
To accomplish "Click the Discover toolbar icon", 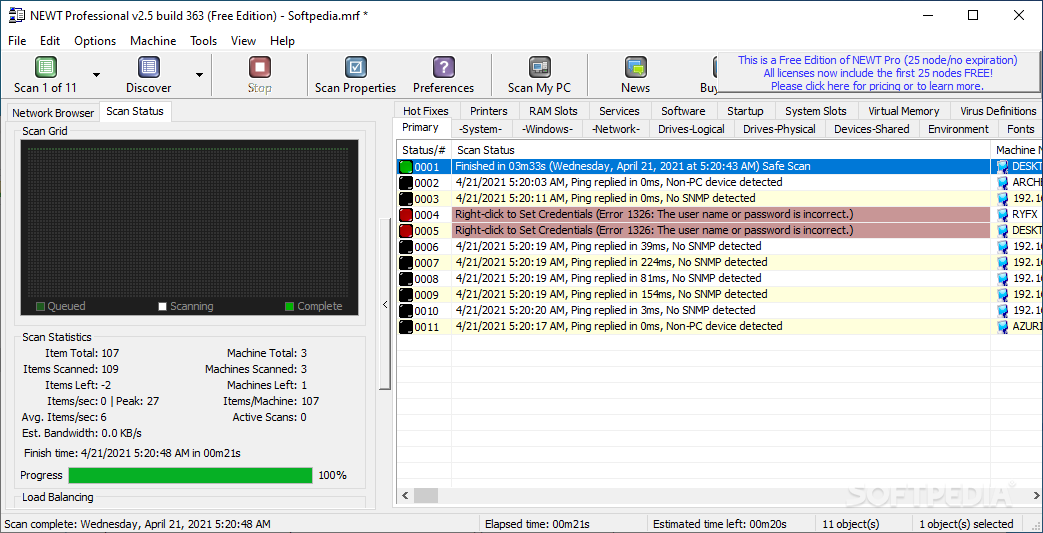I will pyautogui.click(x=148, y=68).
